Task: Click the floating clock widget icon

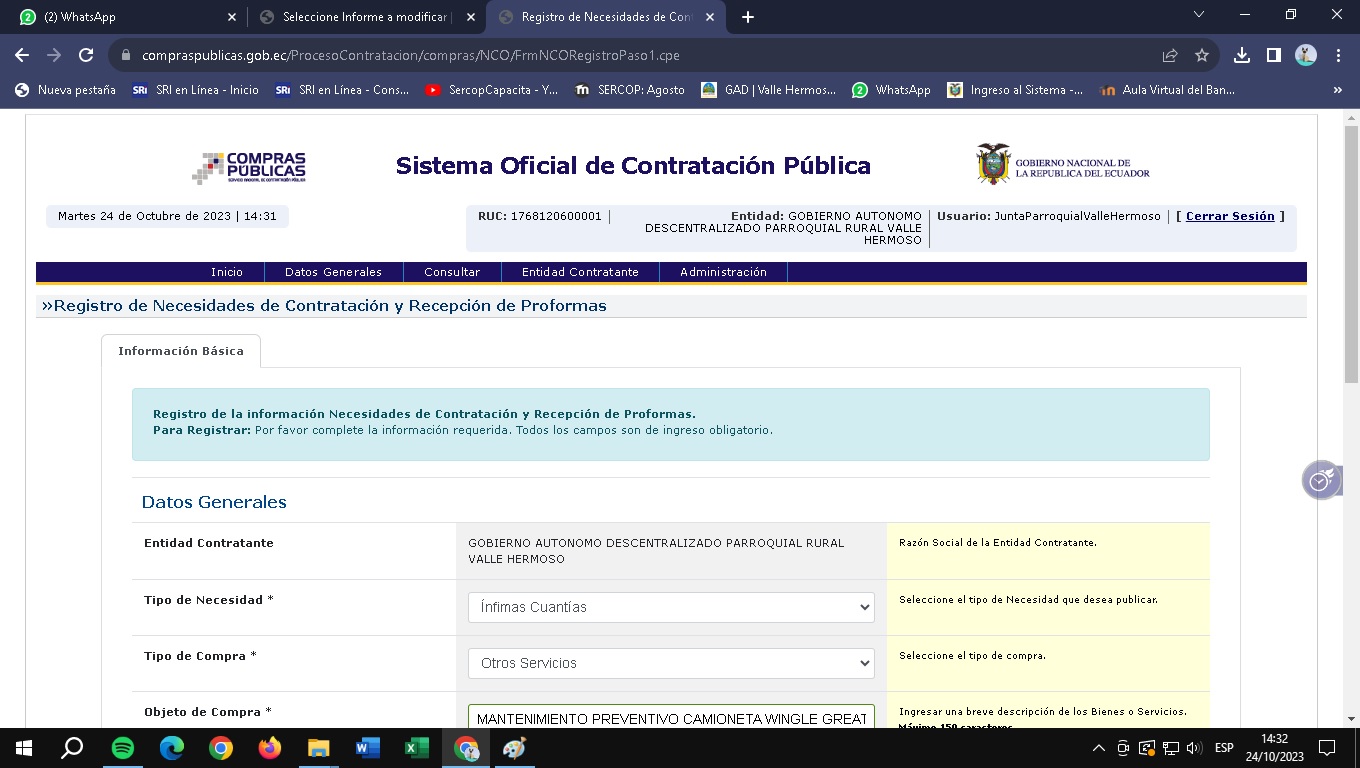Action: (1320, 480)
